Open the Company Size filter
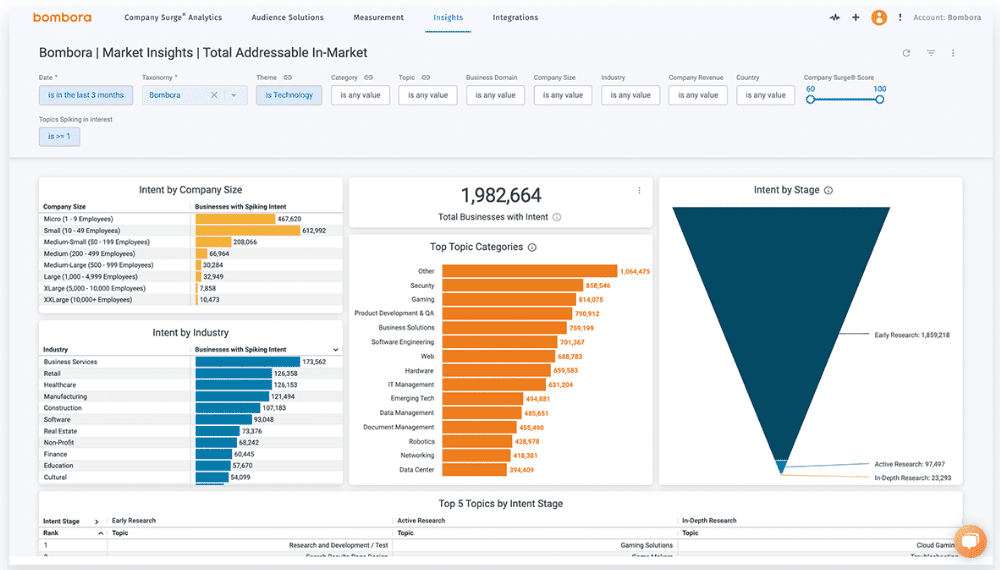Viewport: 1000px width, 570px height. [563, 95]
